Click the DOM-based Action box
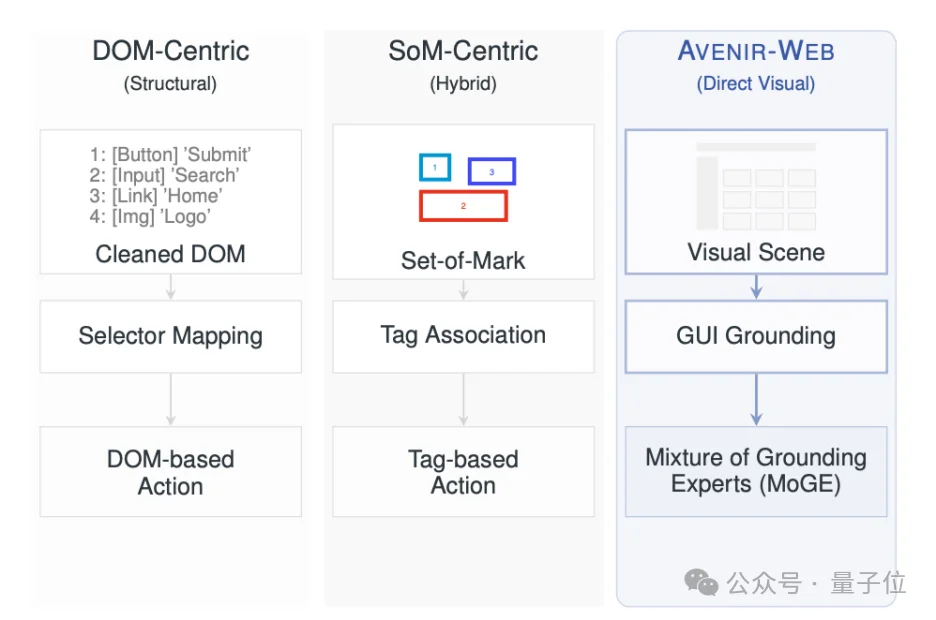Screen dimensions: 936x620 click(171, 472)
